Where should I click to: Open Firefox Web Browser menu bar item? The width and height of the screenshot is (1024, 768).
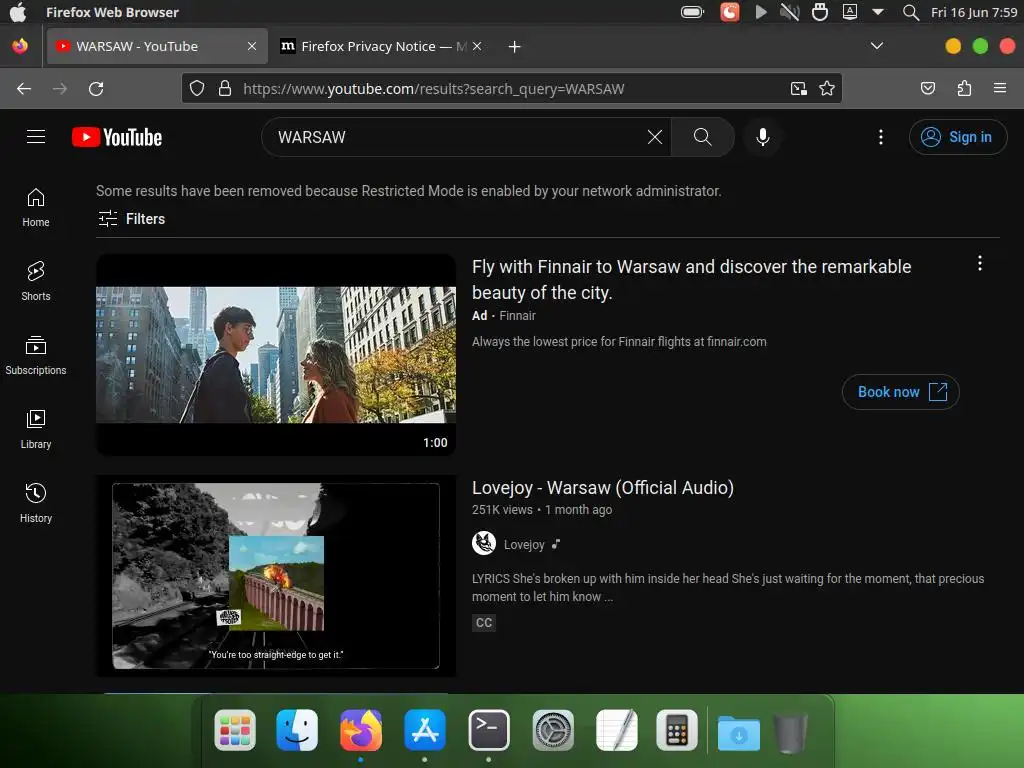[112, 12]
